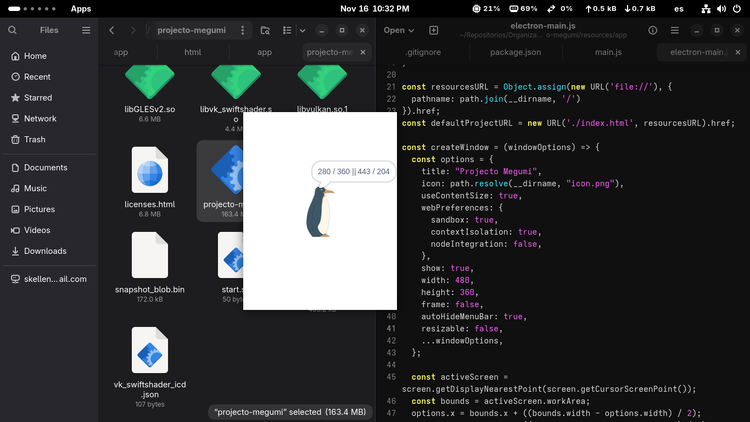Click the search folder icon in Files
The height and width of the screenshot is (422, 750).
[x=265, y=30]
